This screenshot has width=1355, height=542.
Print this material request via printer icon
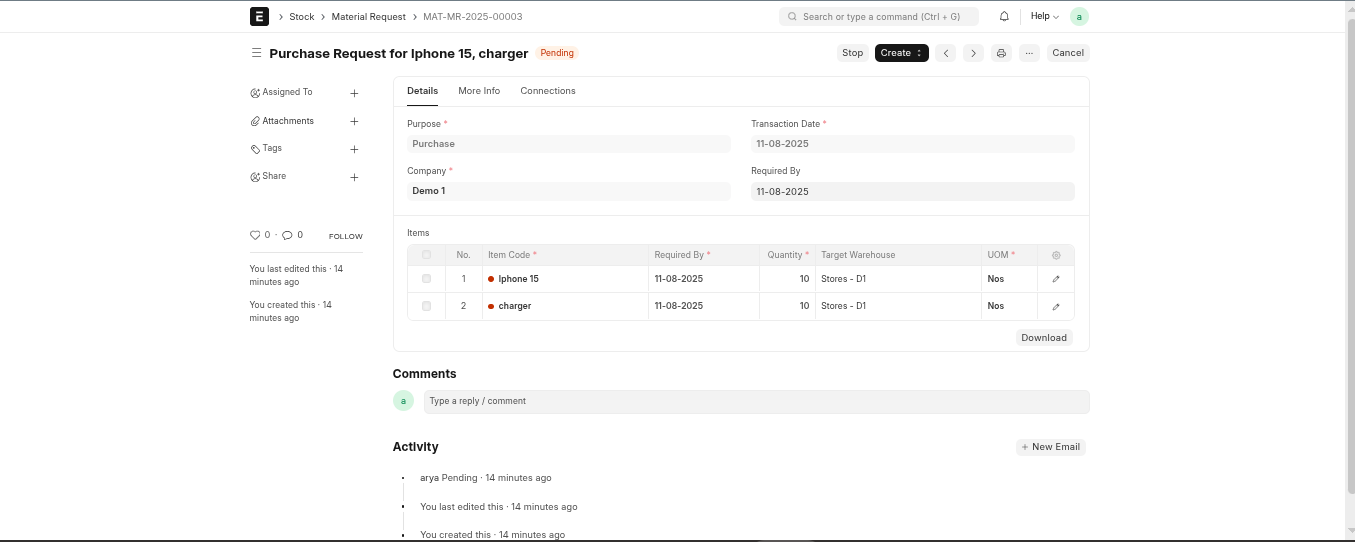tap(1001, 53)
